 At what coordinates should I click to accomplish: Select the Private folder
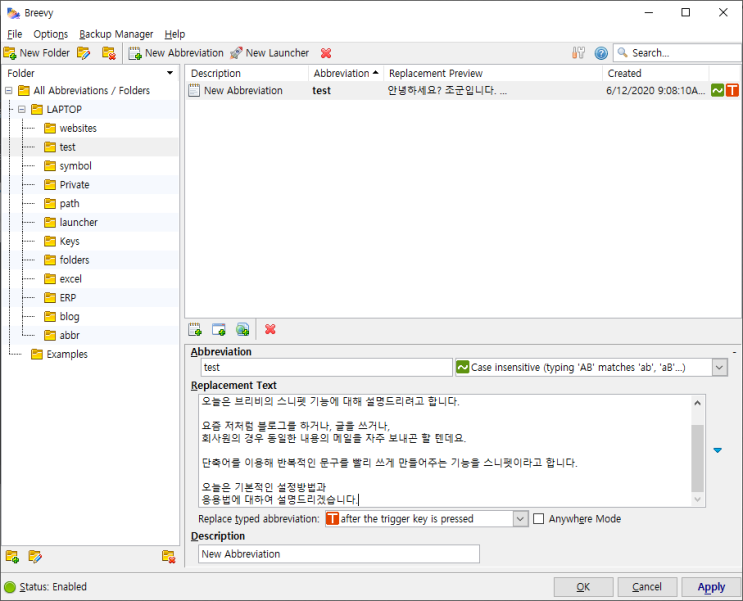coord(74,185)
